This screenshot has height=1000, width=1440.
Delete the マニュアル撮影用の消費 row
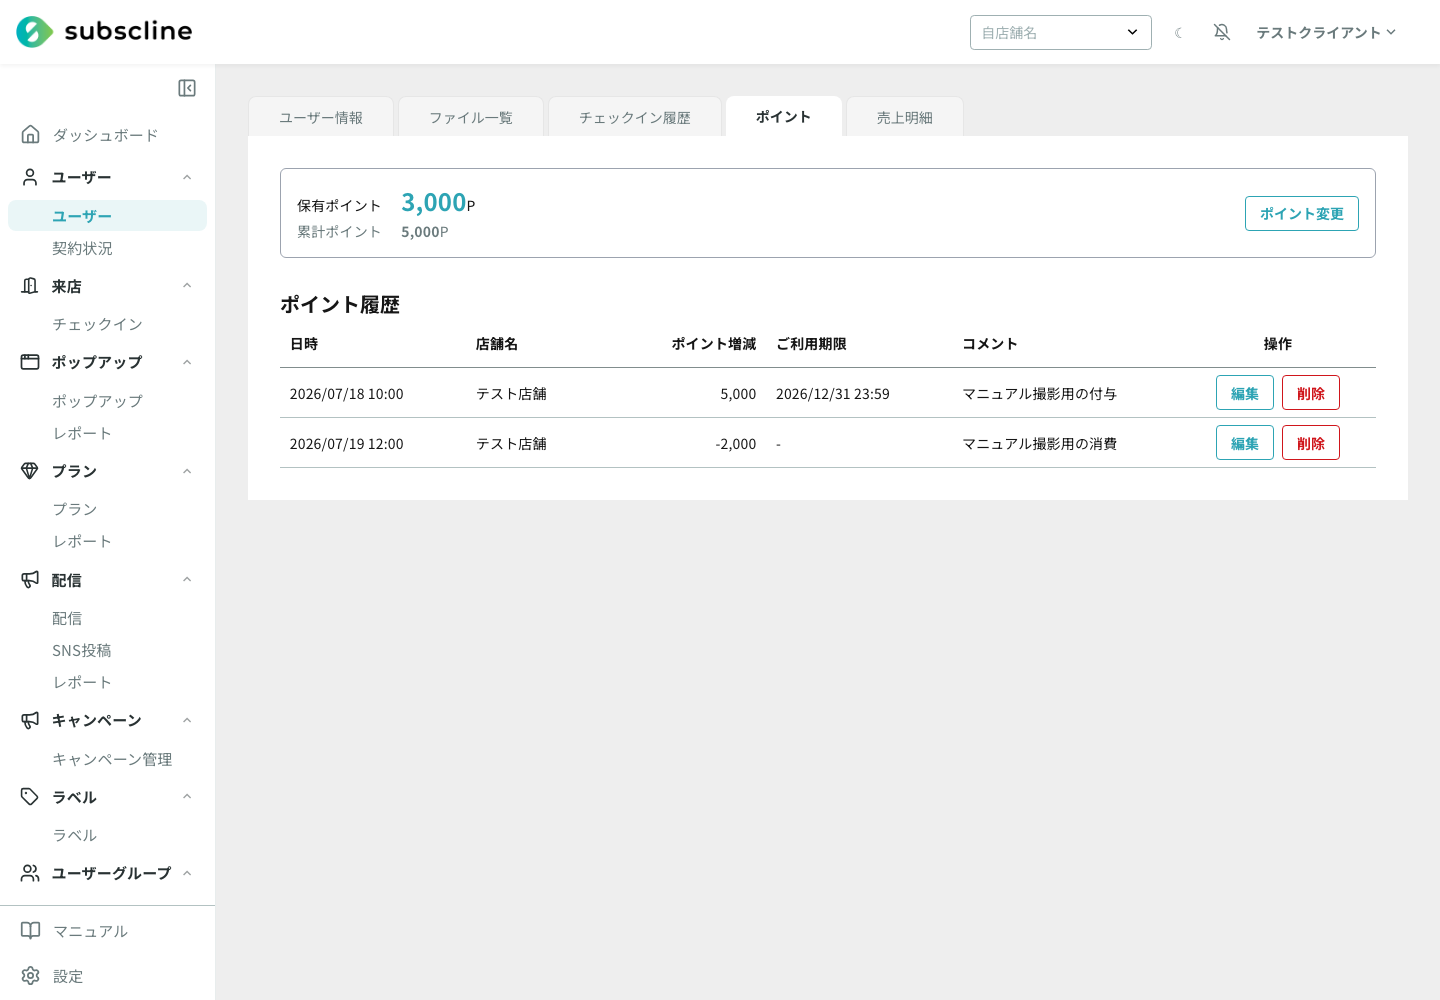[x=1311, y=443]
